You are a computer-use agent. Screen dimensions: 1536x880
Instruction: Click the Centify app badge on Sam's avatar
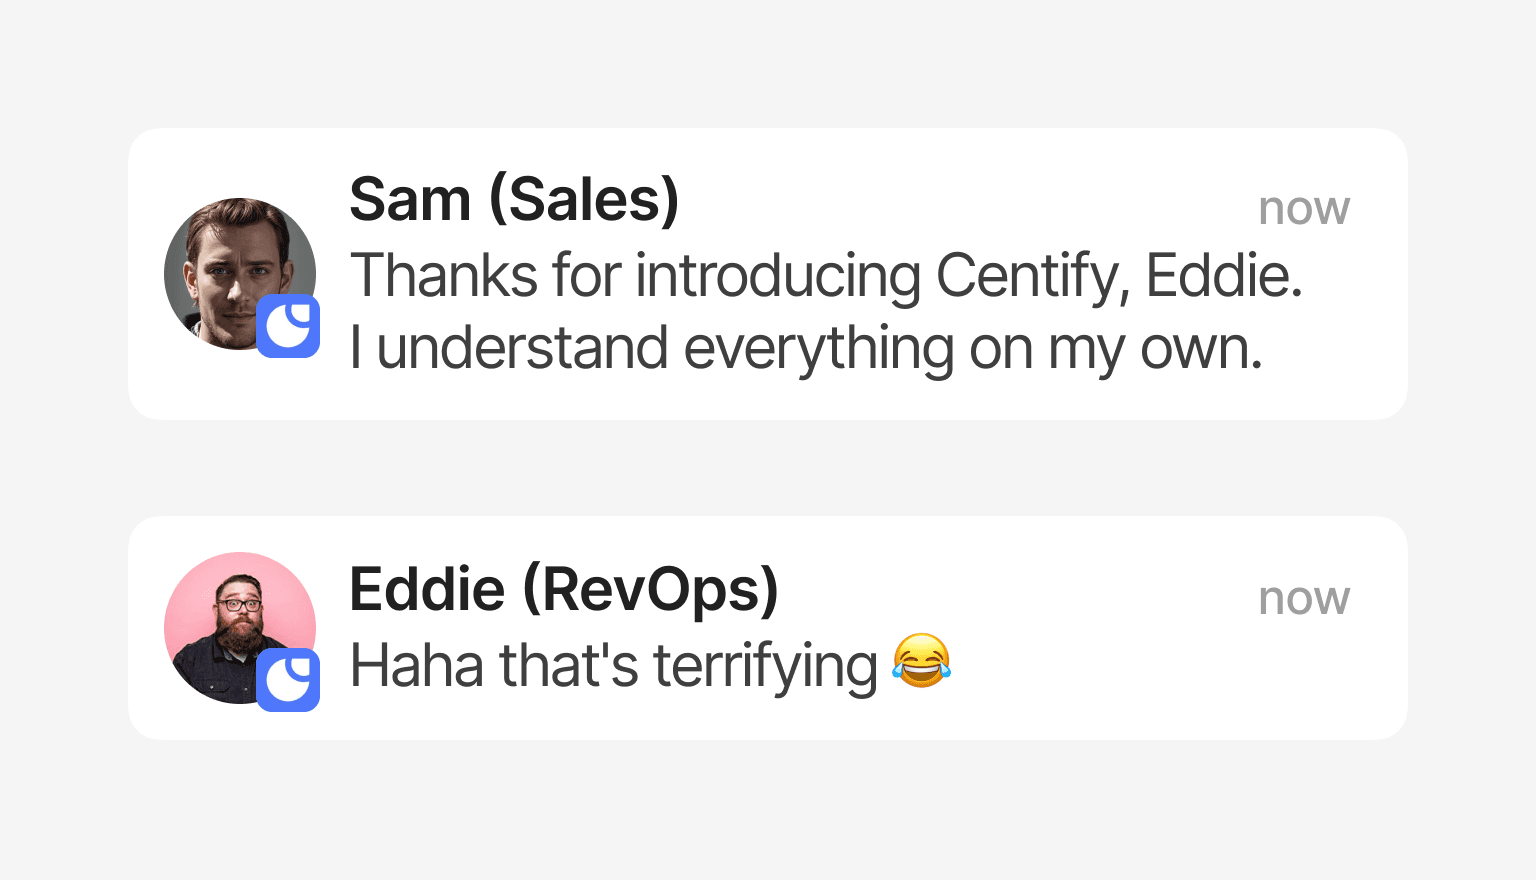[288, 326]
